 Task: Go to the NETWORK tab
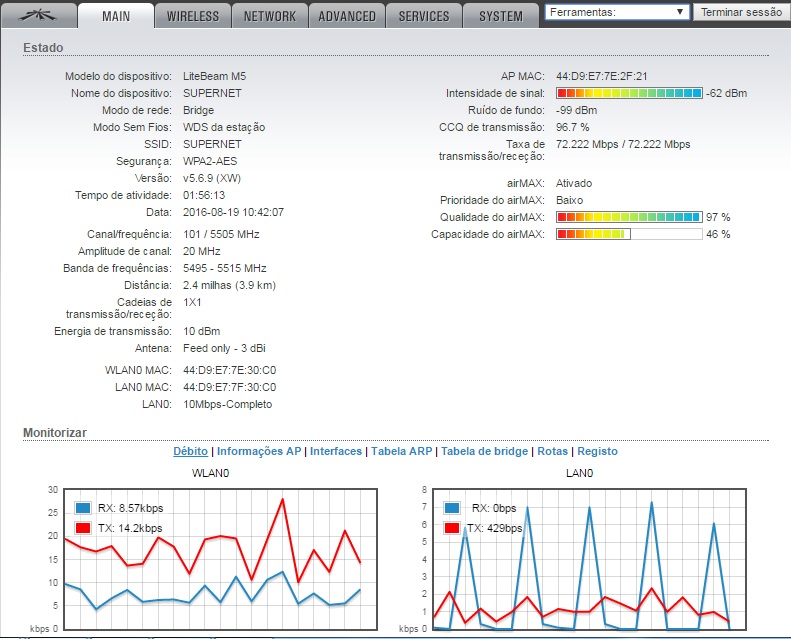(270, 16)
